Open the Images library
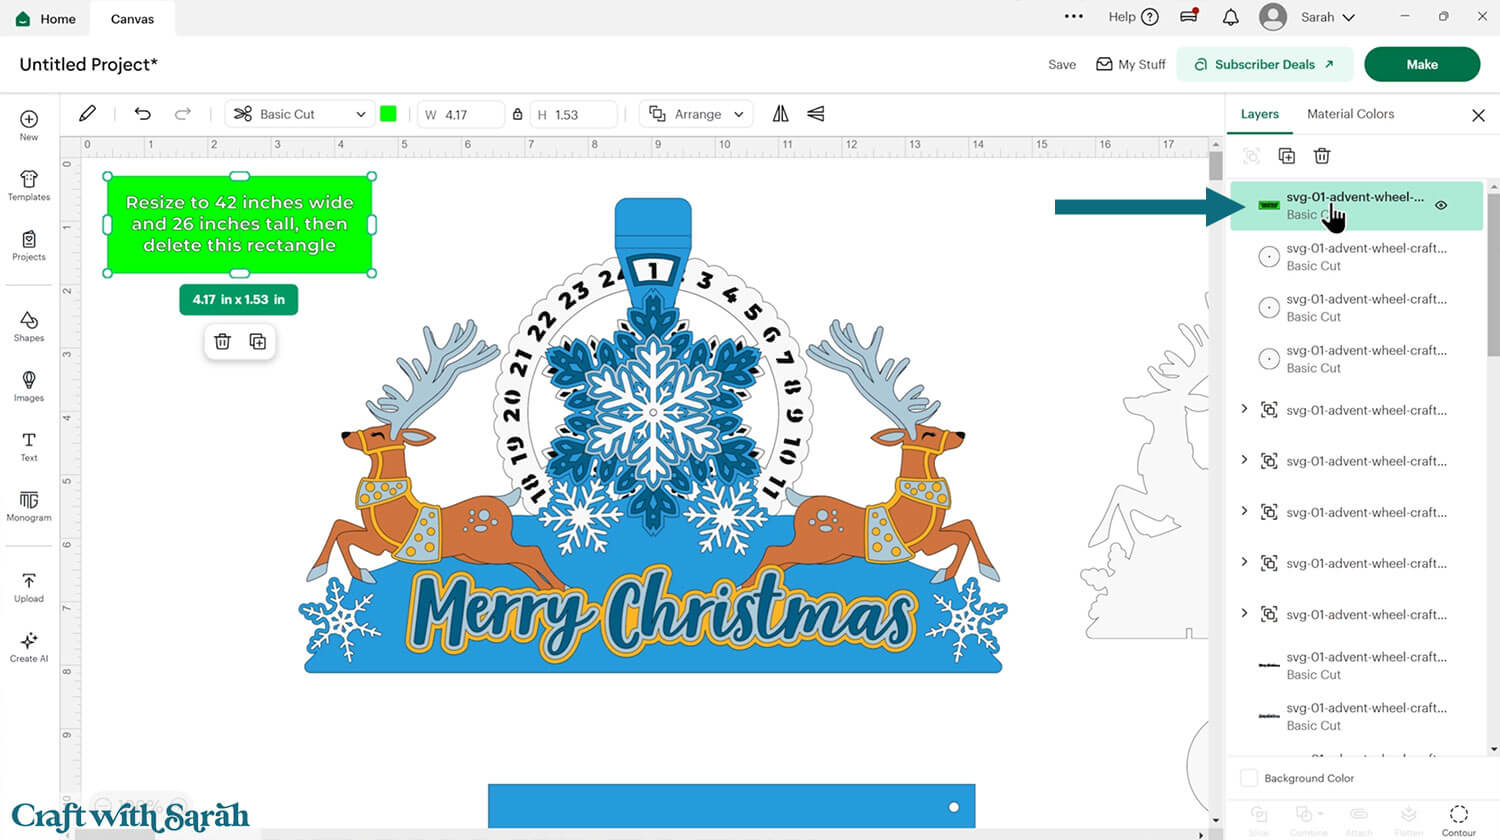The image size is (1500, 840). [x=29, y=386]
